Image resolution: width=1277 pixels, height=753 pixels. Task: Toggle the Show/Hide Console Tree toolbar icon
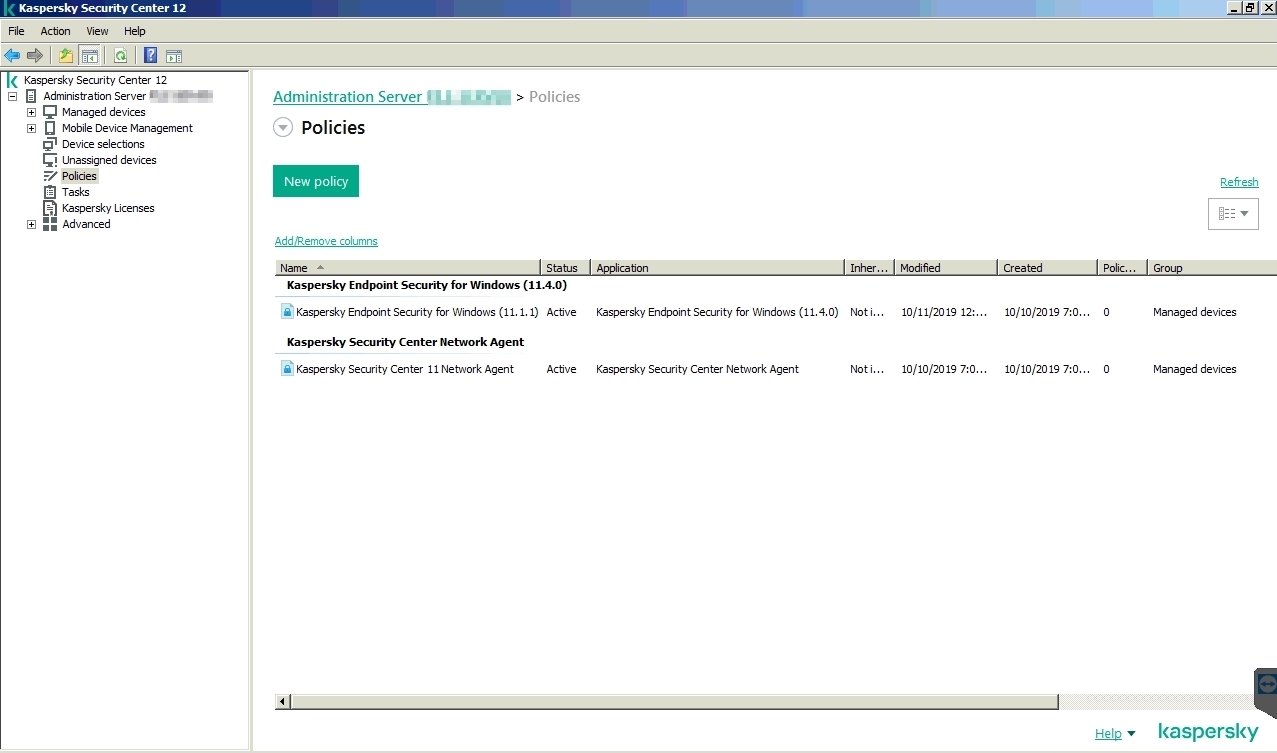point(90,56)
